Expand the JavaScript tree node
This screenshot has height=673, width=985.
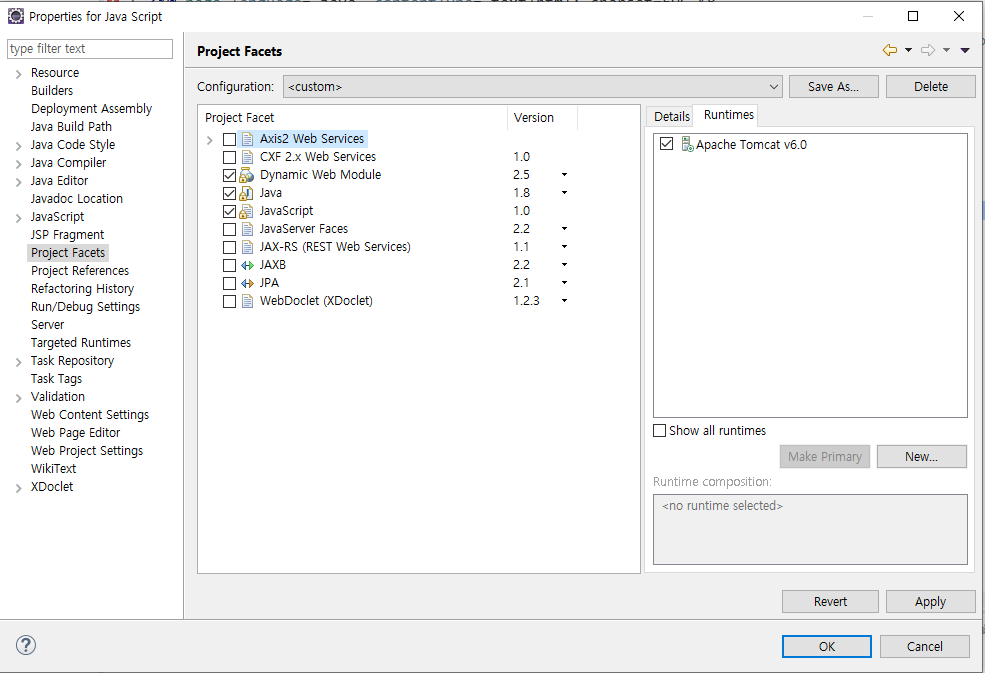pyautogui.click(x=18, y=218)
